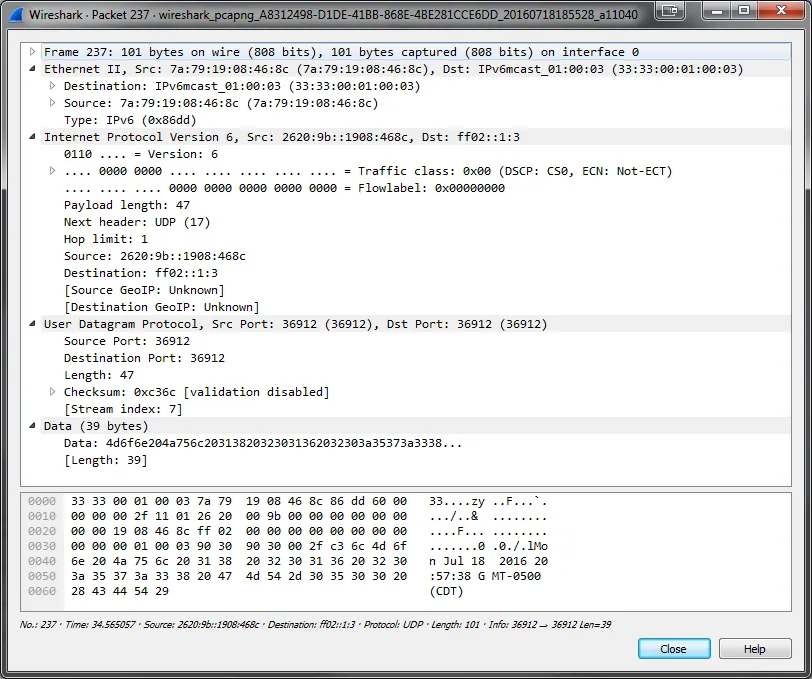Collapse the Ethernet II section
Image resolution: width=812 pixels, height=679 pixels.
[x=32, y=69]
